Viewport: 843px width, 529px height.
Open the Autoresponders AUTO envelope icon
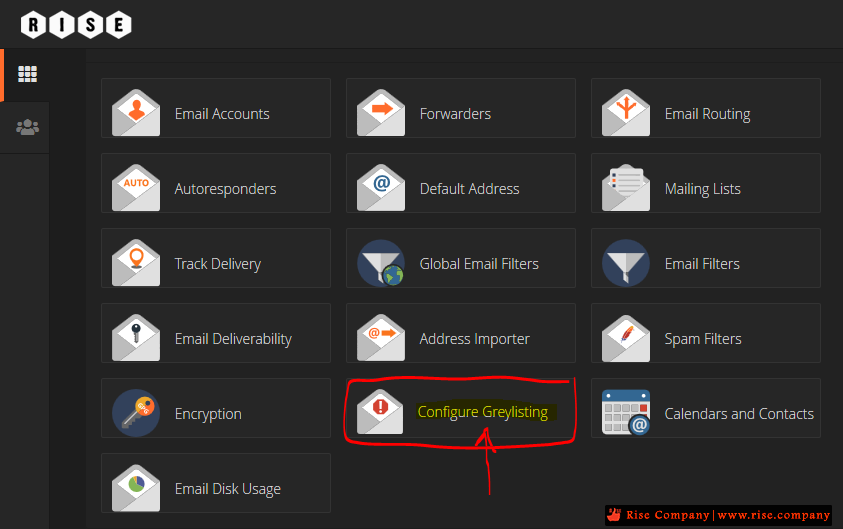click(x=136, y=188)
